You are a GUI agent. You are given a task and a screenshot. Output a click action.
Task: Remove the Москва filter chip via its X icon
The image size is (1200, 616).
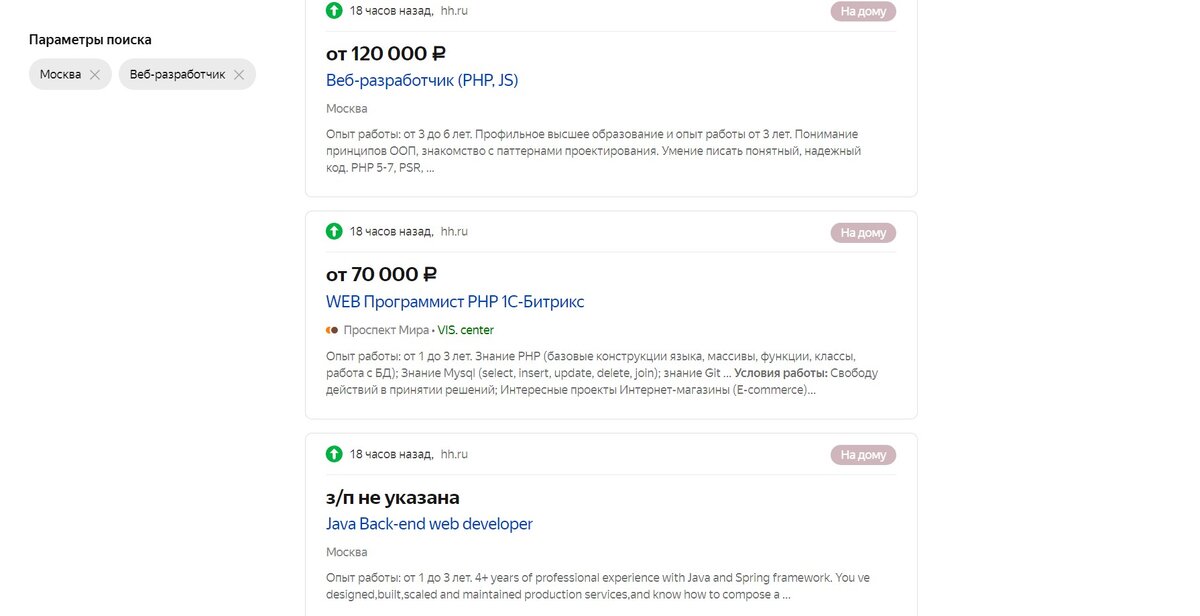coord(96,74)
